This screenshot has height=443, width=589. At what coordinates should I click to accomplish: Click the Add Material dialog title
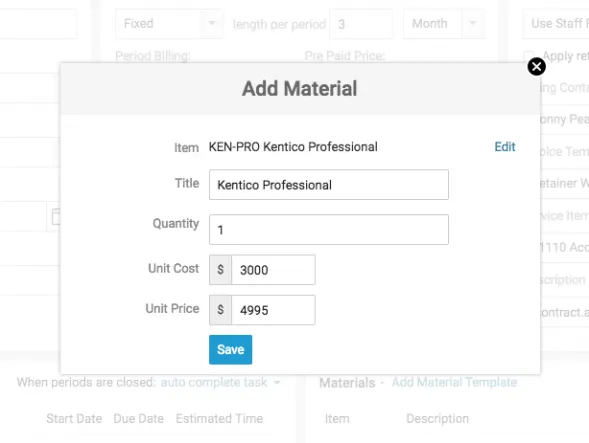tap(299, 89)
